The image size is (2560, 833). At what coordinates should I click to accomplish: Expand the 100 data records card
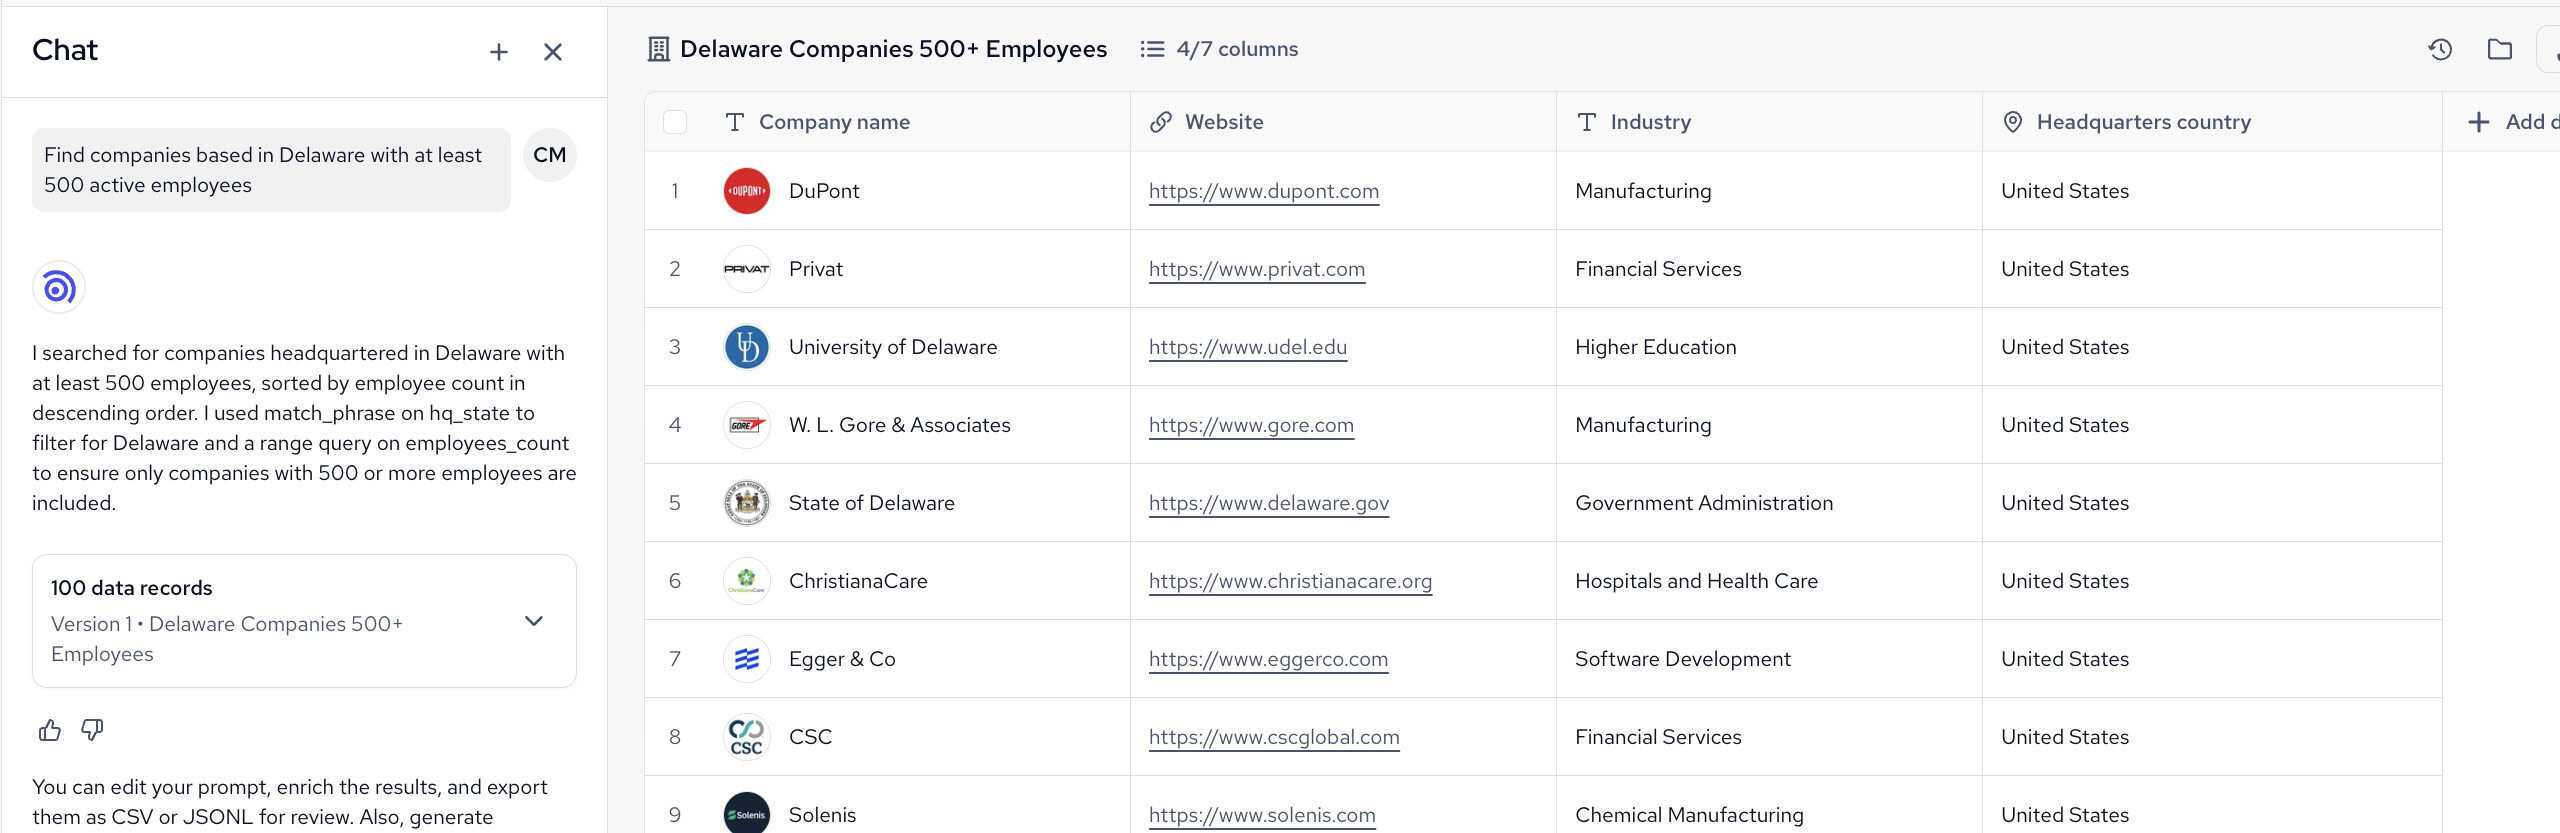[534, 621]
